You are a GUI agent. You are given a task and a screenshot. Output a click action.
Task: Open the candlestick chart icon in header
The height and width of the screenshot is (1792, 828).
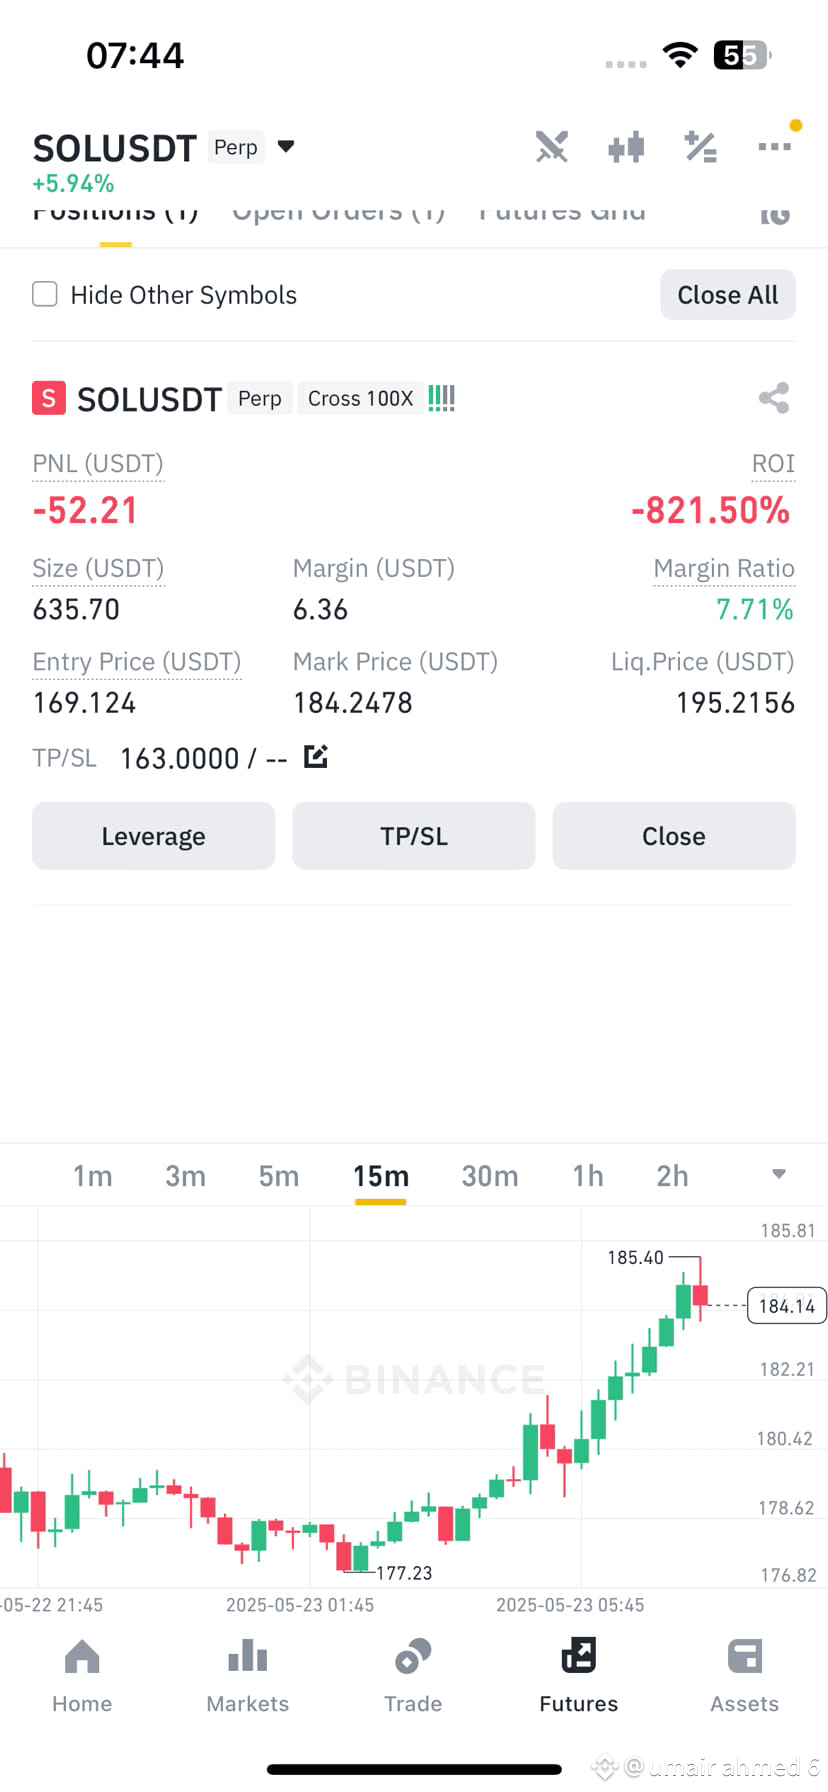pyautogui.click(x=626, y=147)
